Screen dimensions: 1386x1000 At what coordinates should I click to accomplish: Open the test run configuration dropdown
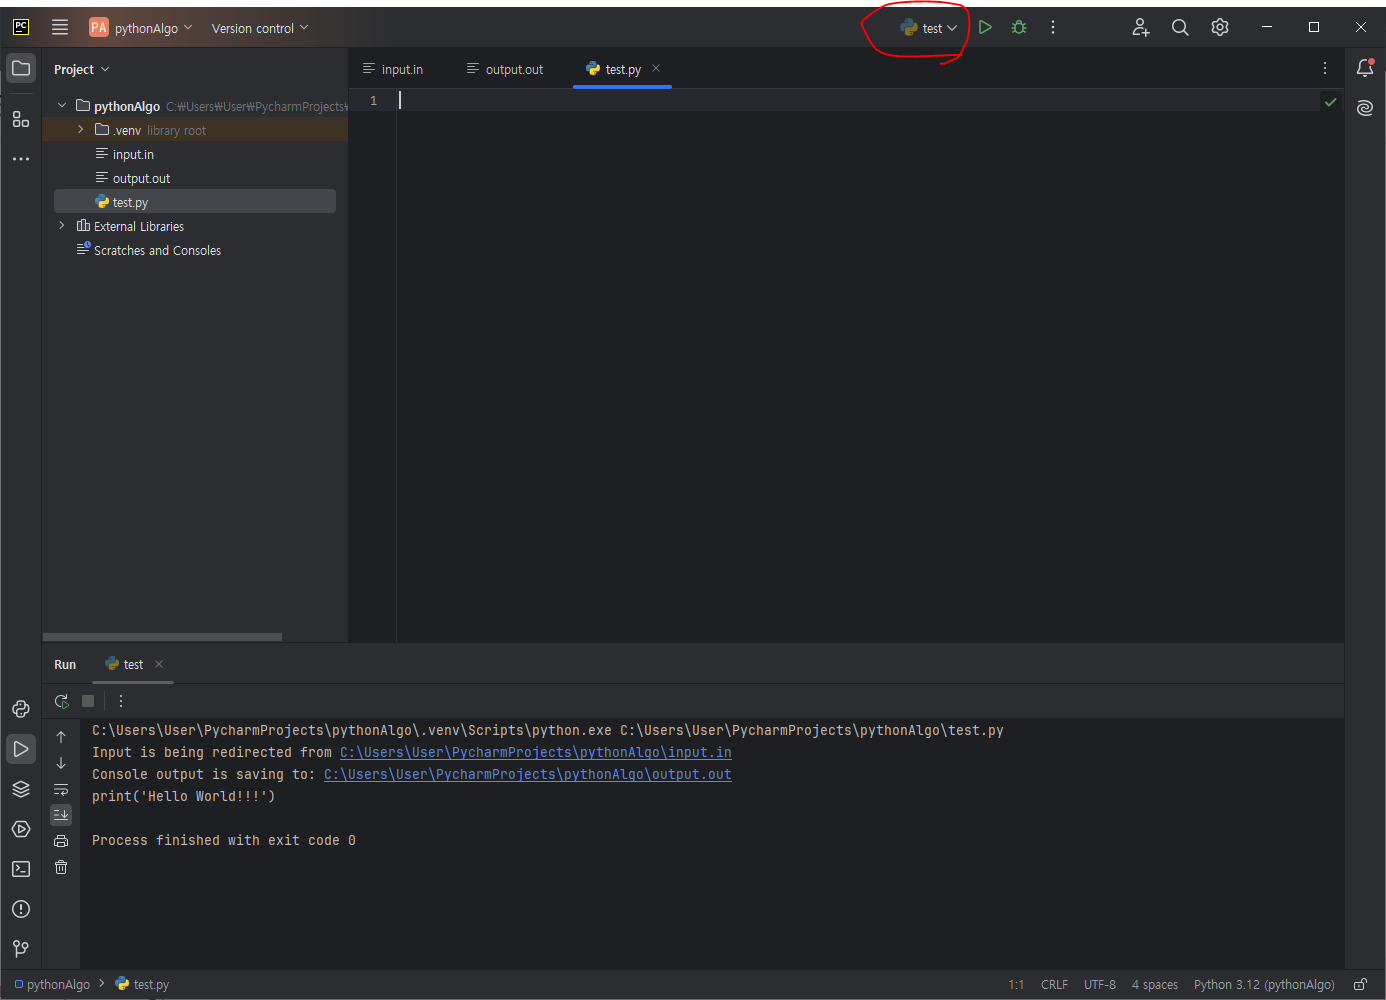click(x=929, y=28)
